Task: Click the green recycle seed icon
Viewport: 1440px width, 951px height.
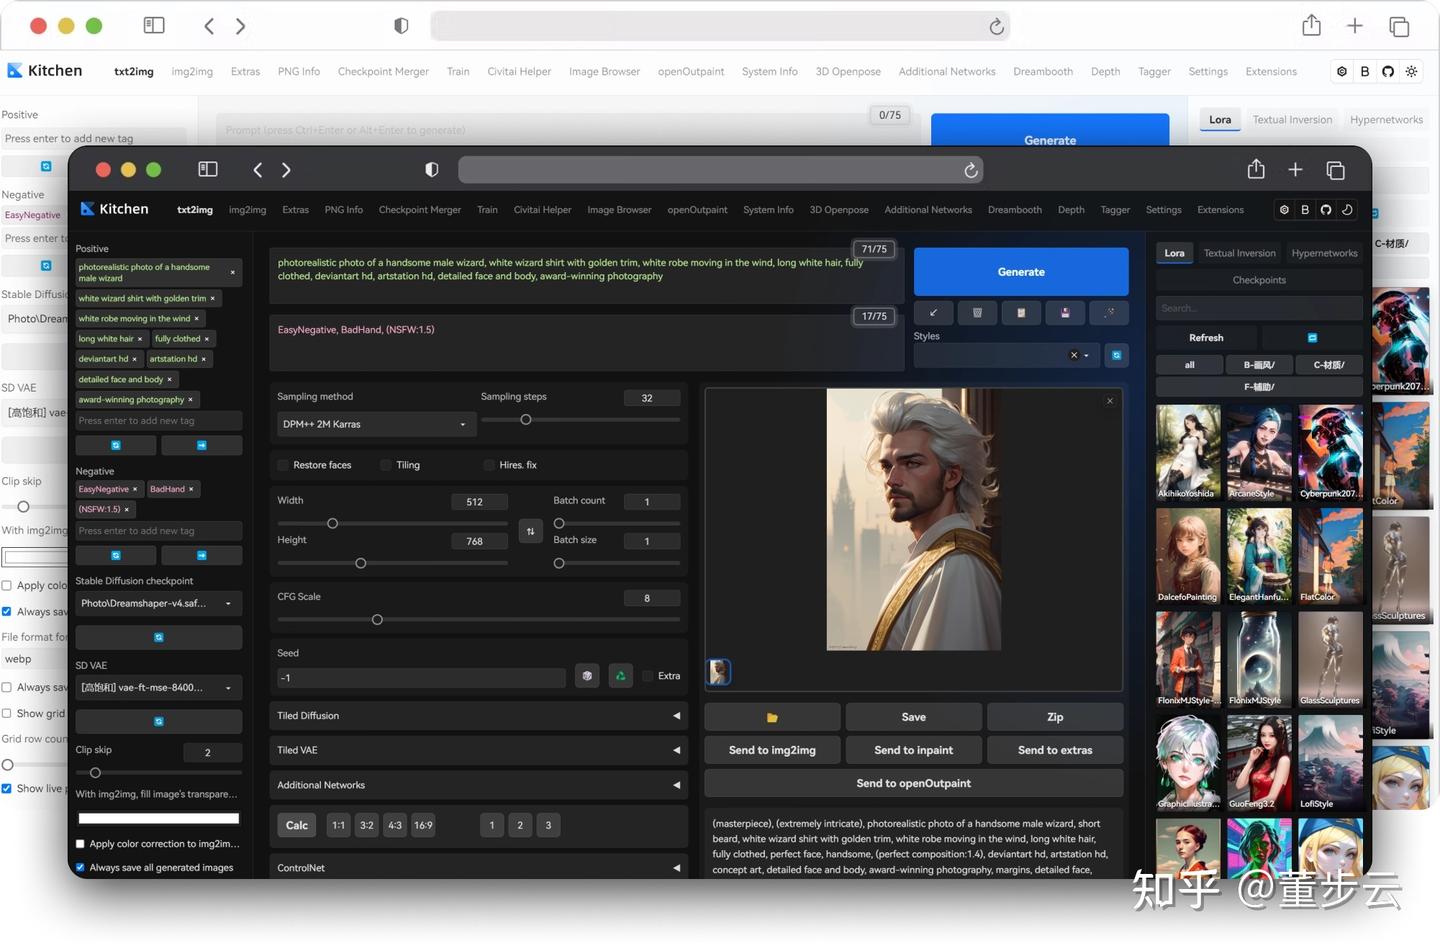Action: tap(620, 676)
